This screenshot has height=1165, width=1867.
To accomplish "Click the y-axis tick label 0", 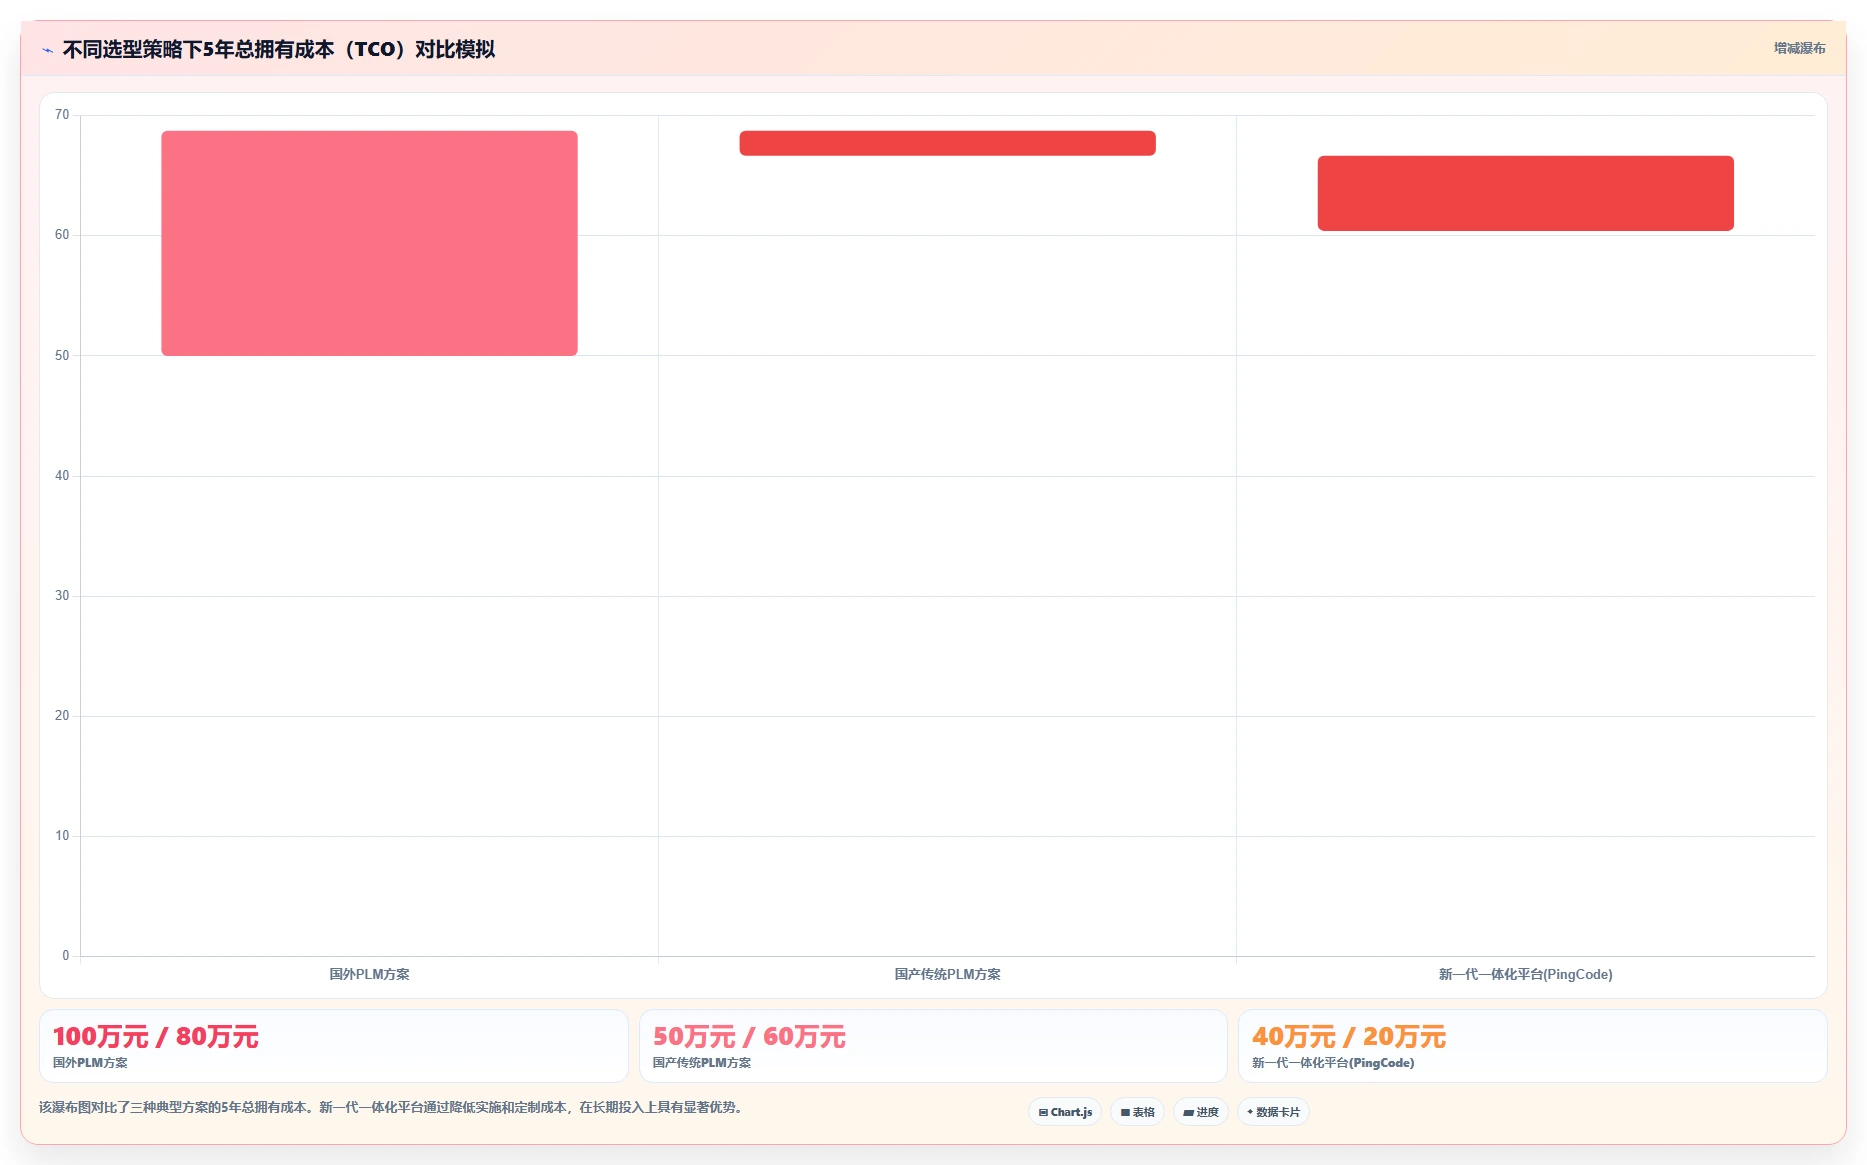I will click(x=66, y=956).
